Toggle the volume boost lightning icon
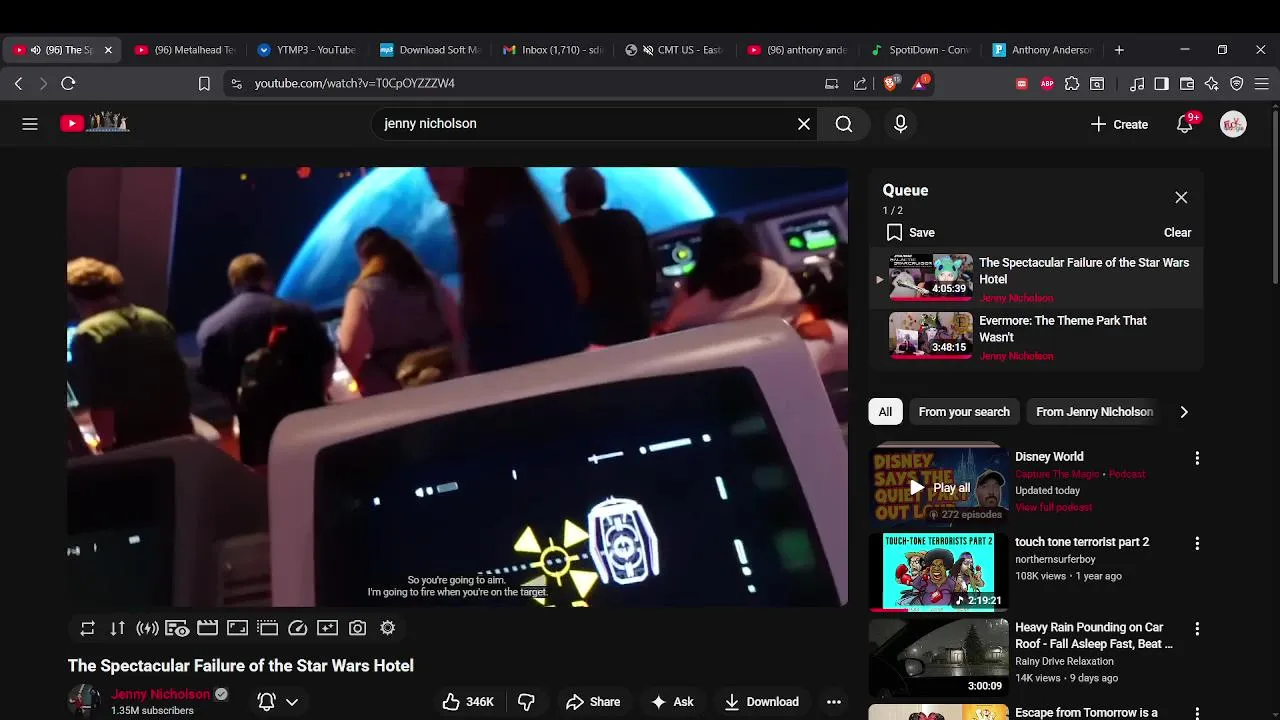This screenshot has width=1280, height=720. click(148, 628)
